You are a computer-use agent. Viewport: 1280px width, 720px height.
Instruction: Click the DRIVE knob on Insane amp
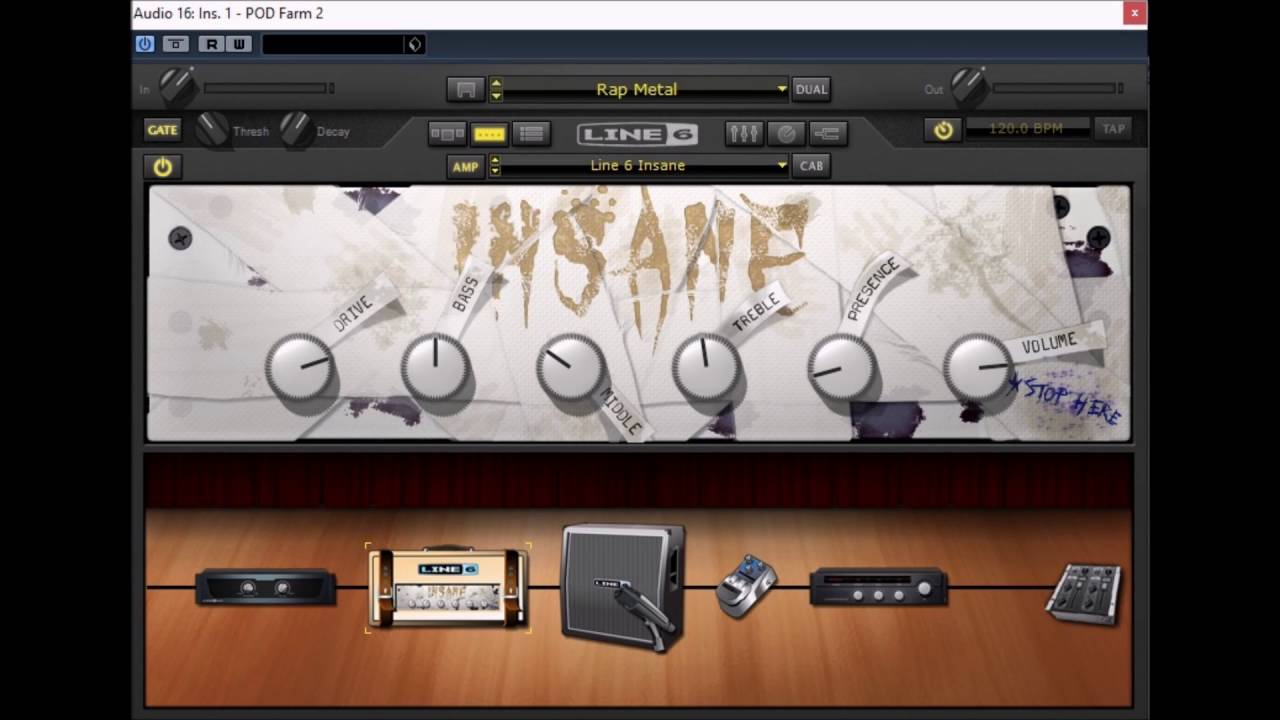[300, 368]
